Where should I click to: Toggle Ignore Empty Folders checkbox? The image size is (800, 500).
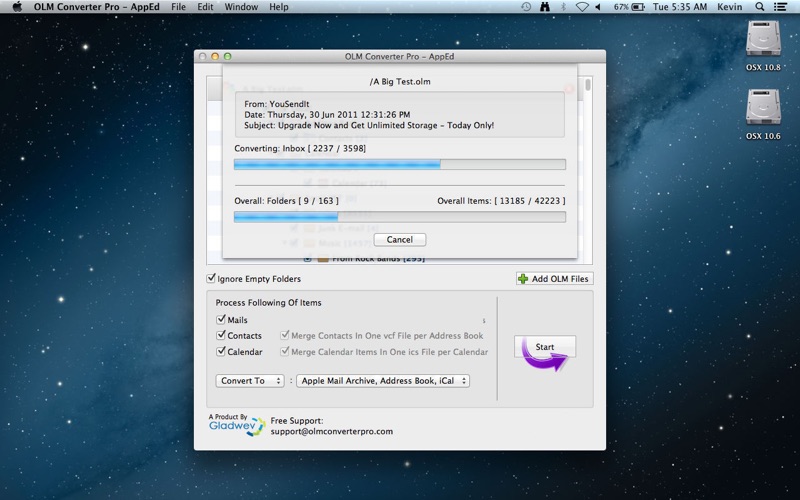click(x=211, y=278)
